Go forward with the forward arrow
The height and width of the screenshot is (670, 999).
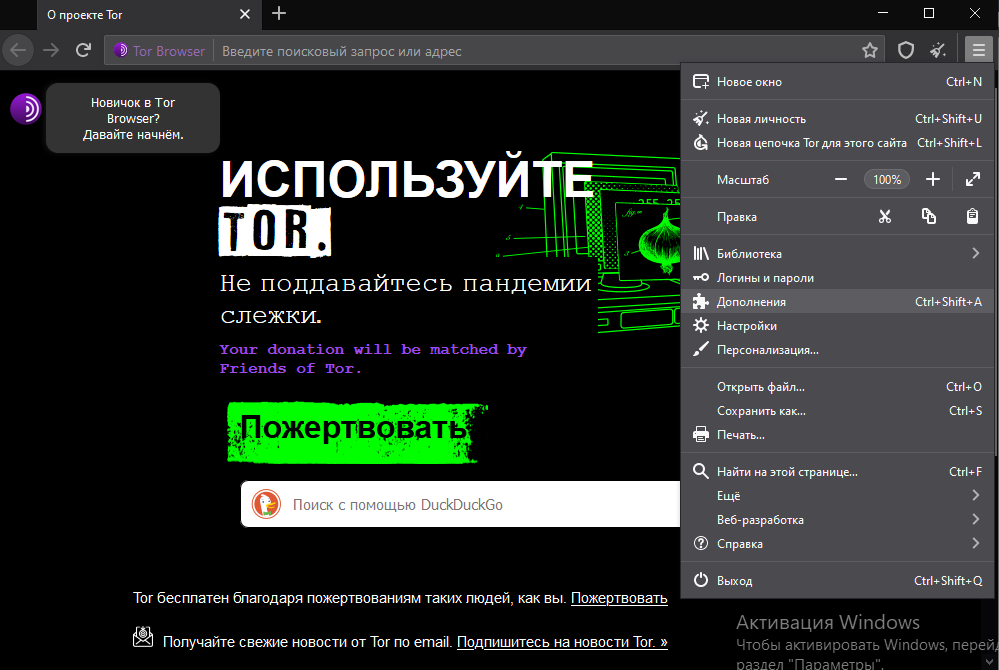[x=51, y=50]
